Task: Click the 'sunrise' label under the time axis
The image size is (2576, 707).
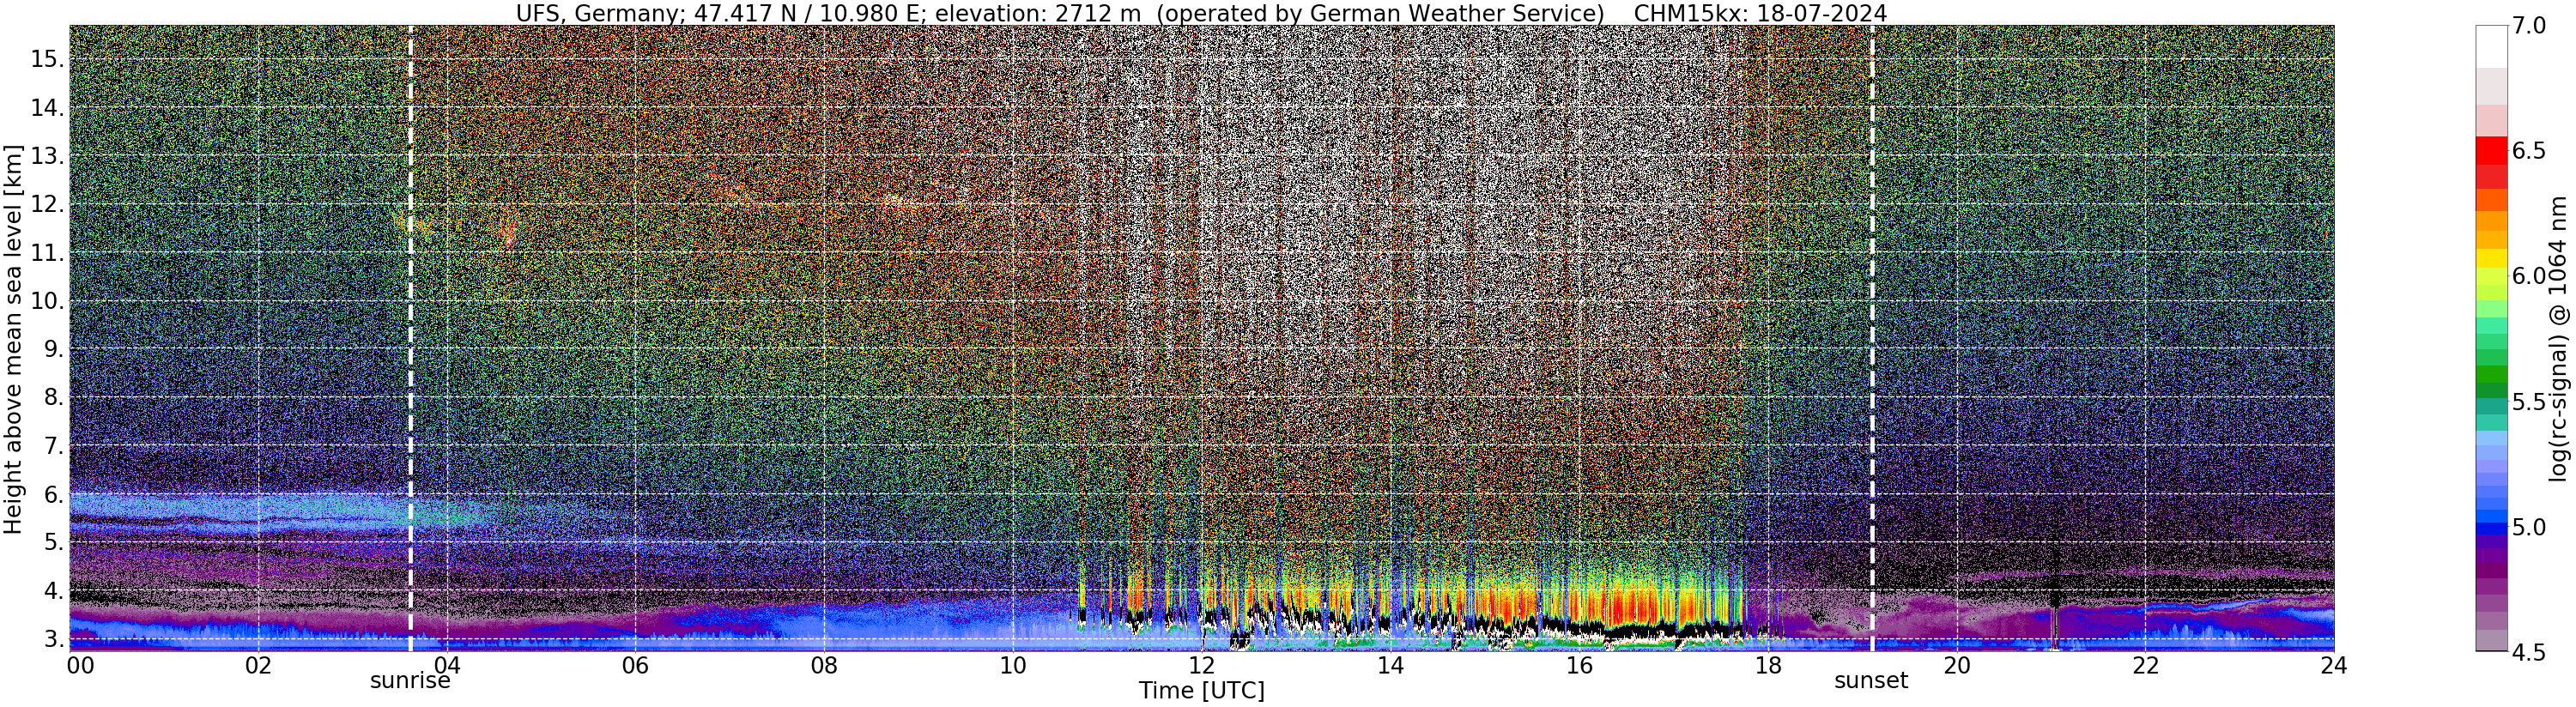Action: [x=410, y=681]
